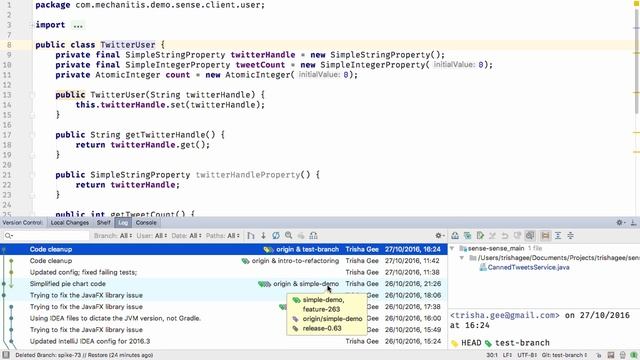Expand the folded import block
The width and height of the screenshot is (640, 360).
tap(31, 25)
